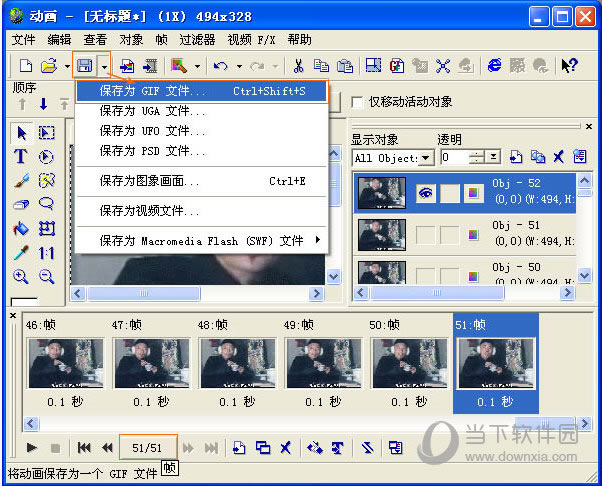The width and height of the screenshot is (602, 486).
Task: Click the 透明 transparency value field
Action: click(x=455, y=157)
